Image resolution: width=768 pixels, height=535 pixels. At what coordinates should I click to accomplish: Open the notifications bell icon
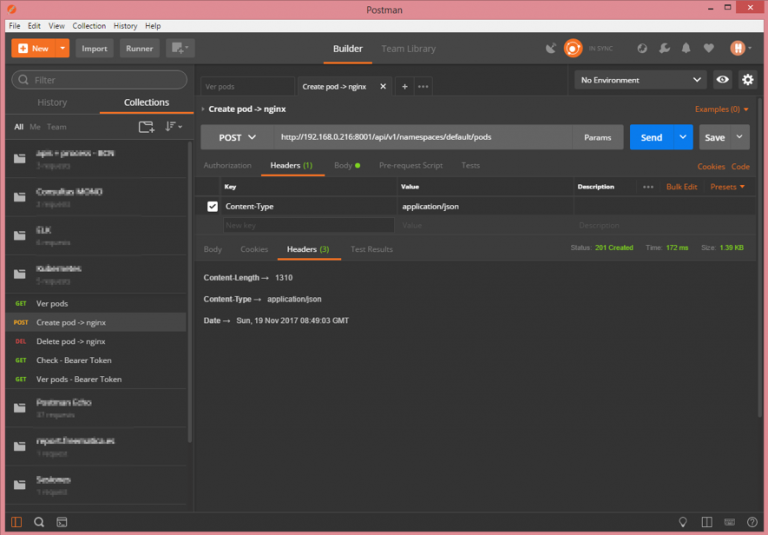click(686, 48)
